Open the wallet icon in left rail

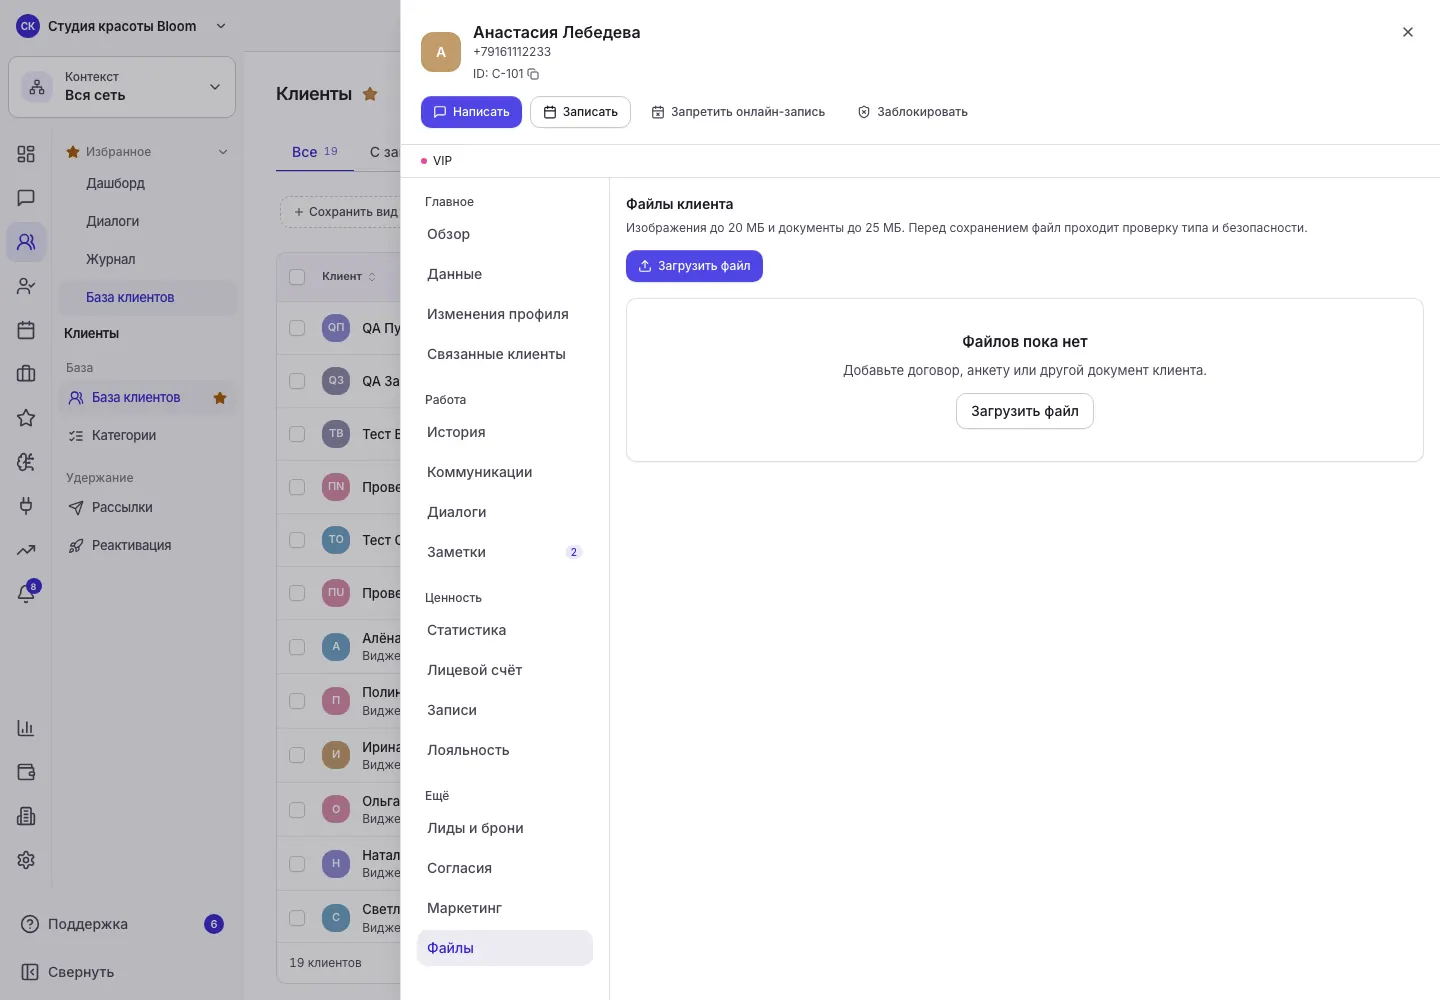coord(26,772)
